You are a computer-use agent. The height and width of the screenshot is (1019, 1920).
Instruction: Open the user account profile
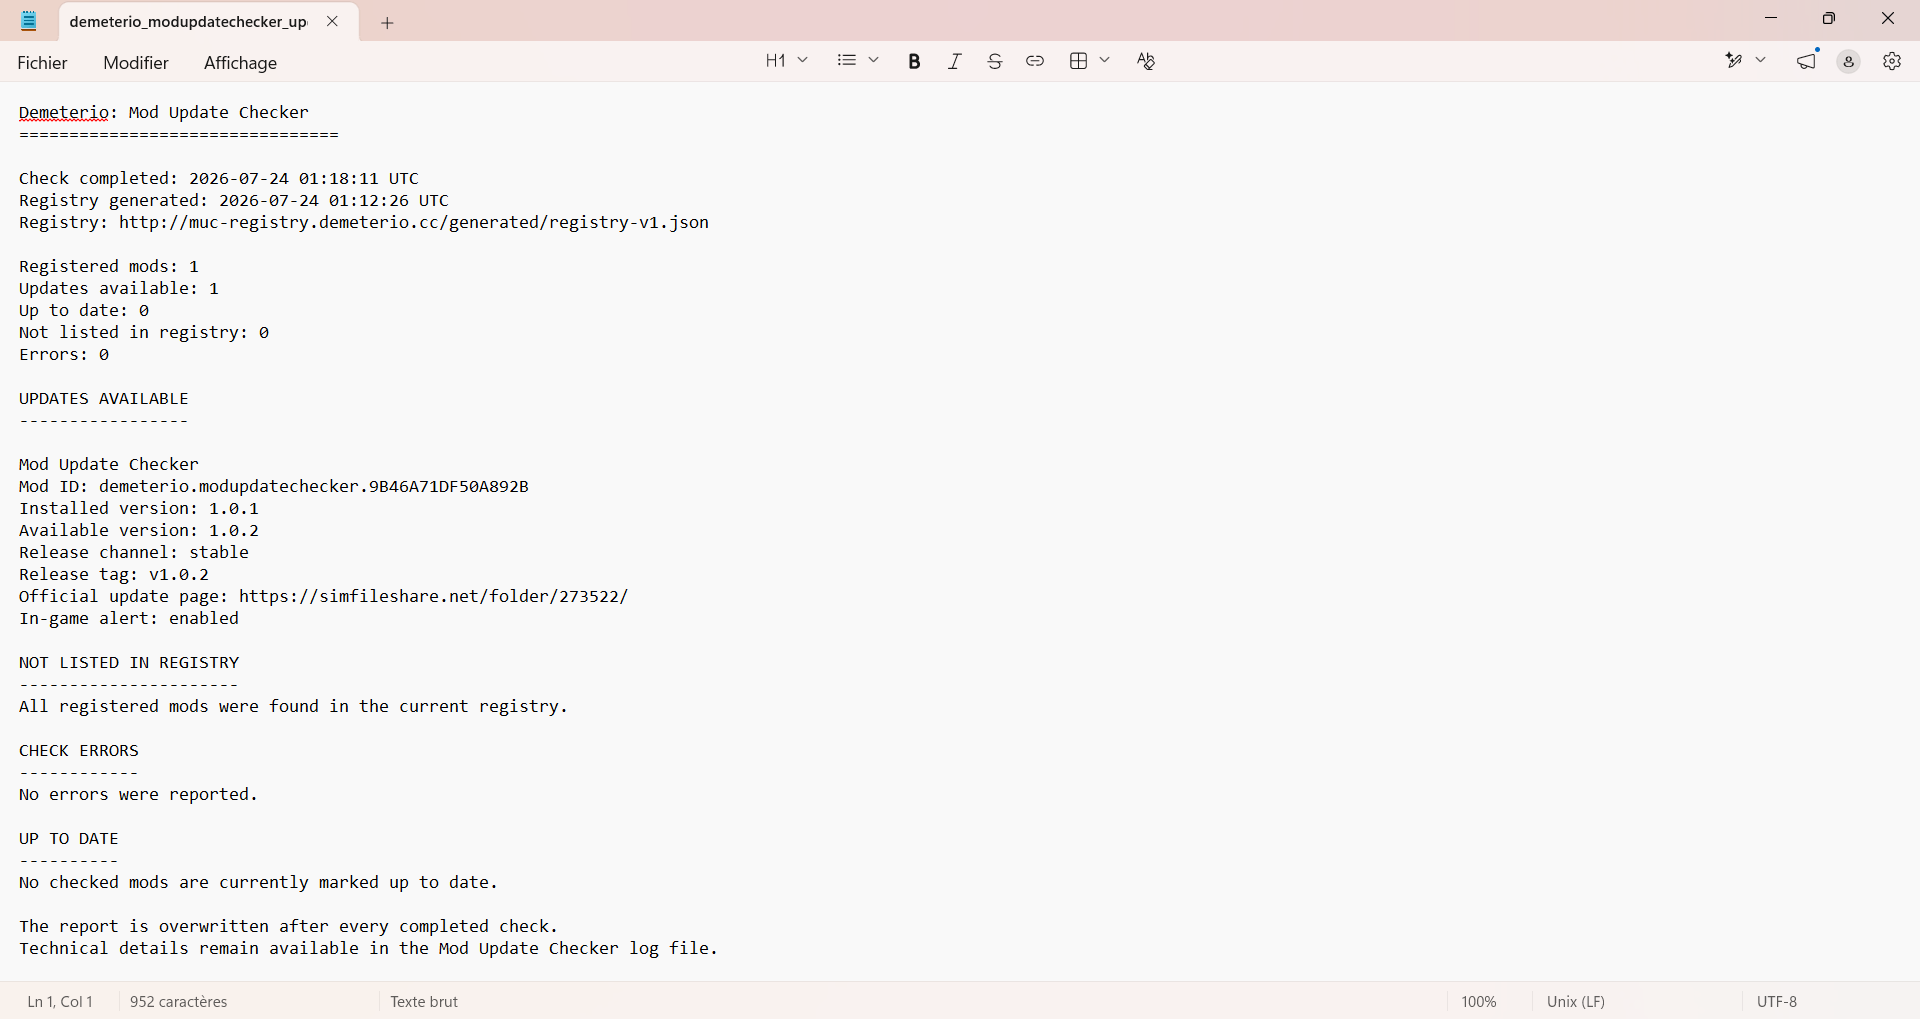point(1849,62)
